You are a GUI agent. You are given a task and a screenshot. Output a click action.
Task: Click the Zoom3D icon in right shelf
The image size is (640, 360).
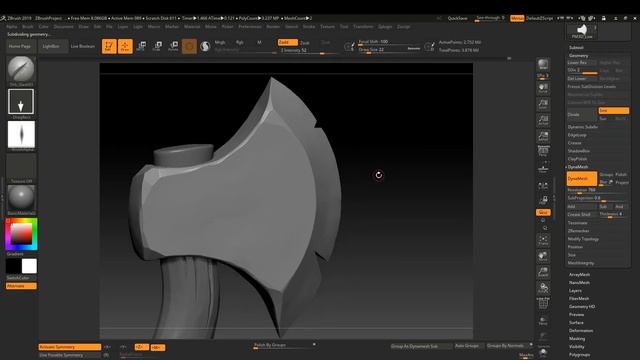[x=543, y=272]
